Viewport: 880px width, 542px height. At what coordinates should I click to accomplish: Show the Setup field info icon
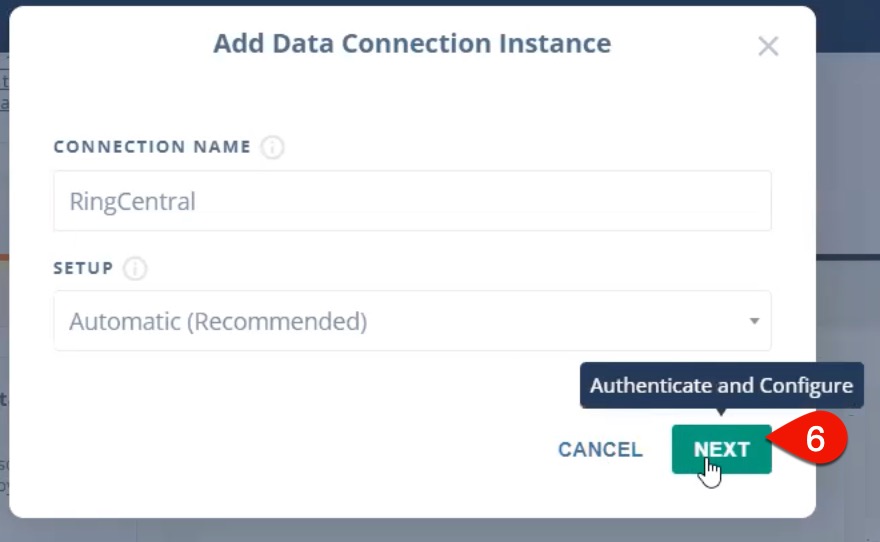[x=135, y=268]
